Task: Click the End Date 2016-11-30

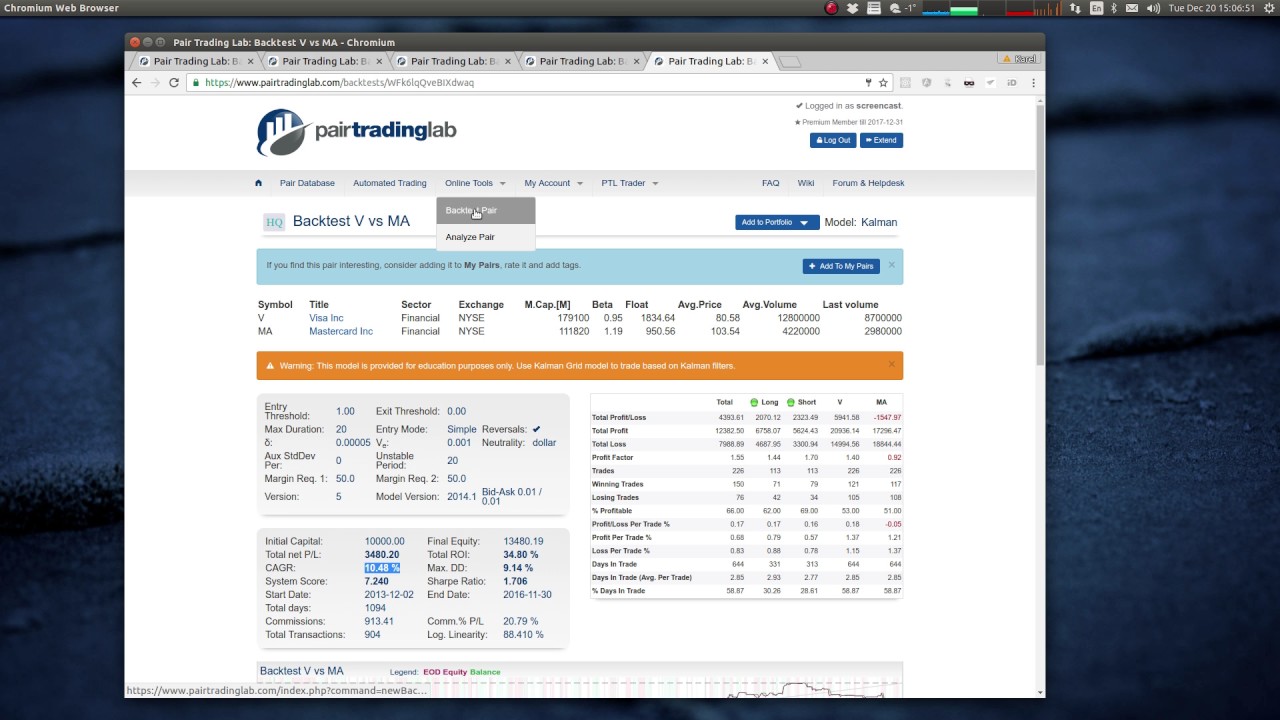Action: click(528, 595)
